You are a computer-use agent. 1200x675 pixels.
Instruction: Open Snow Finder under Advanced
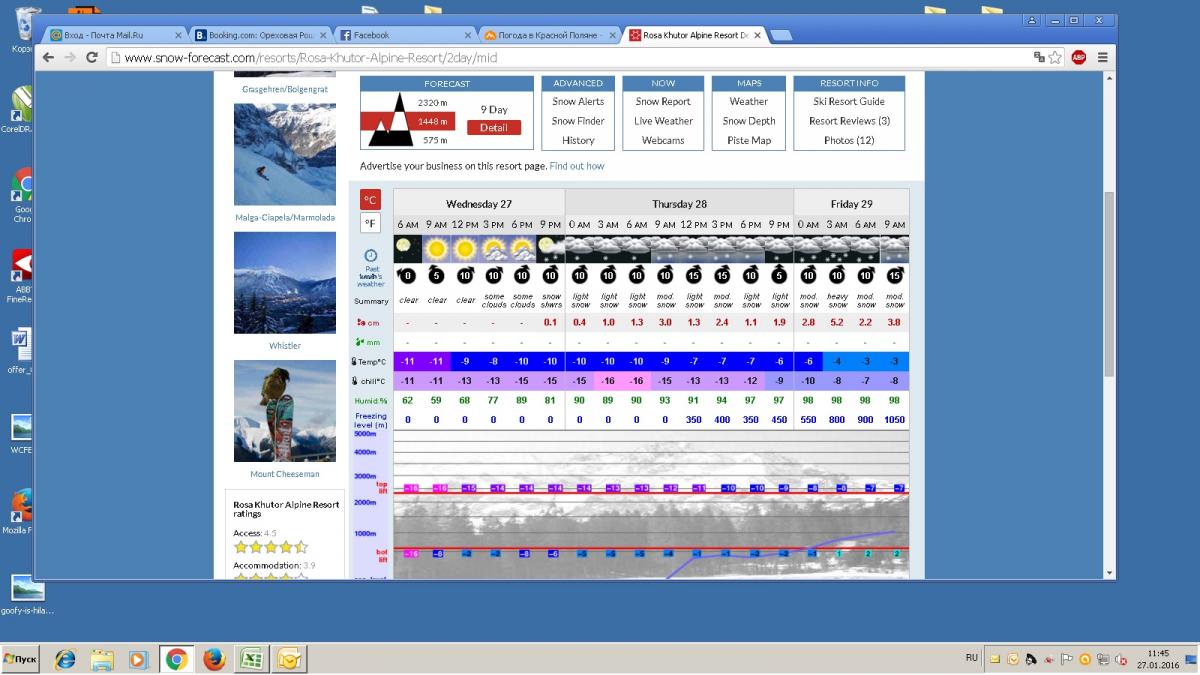[x=578, y=121]
